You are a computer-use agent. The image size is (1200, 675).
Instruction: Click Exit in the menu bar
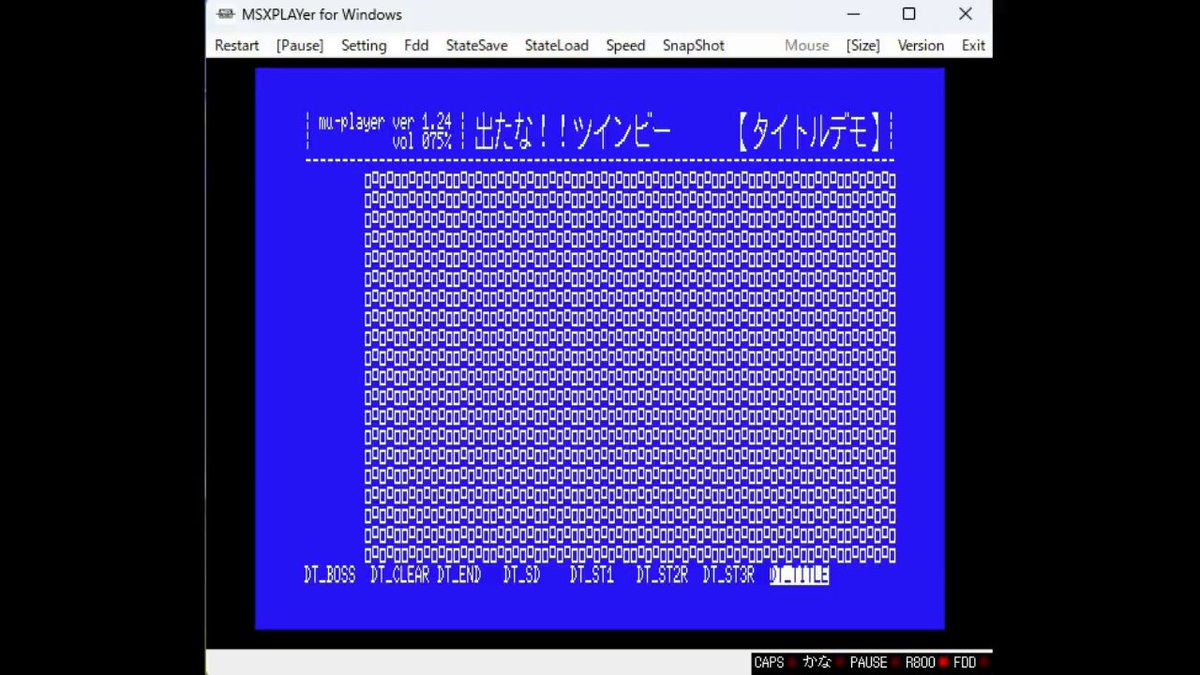coord(974,45)
